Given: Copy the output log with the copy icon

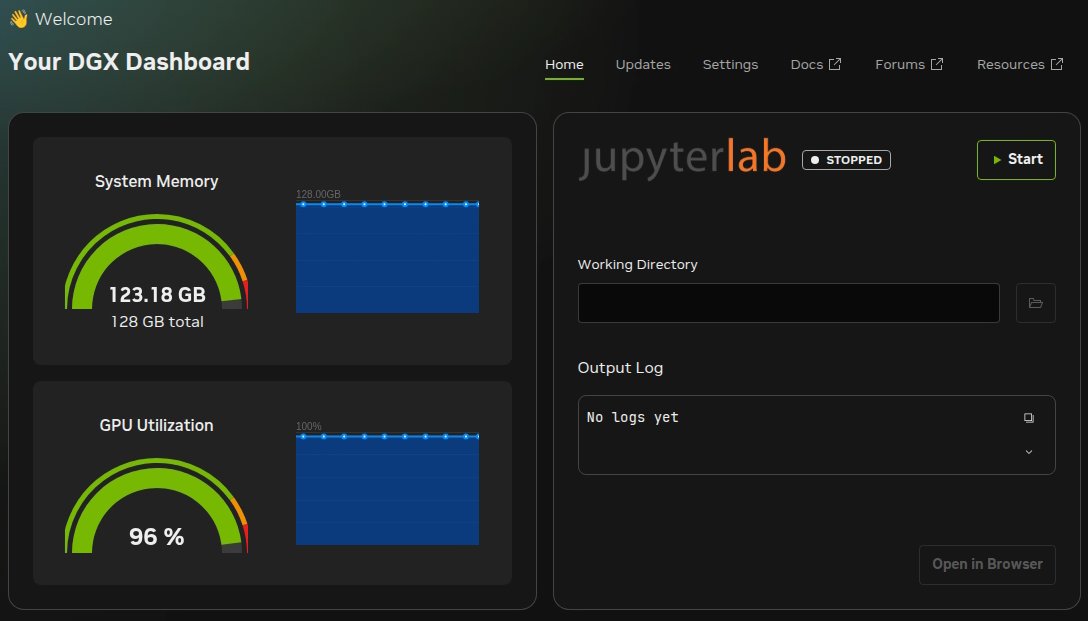Looking at the screenshot, I should 1028,418.
